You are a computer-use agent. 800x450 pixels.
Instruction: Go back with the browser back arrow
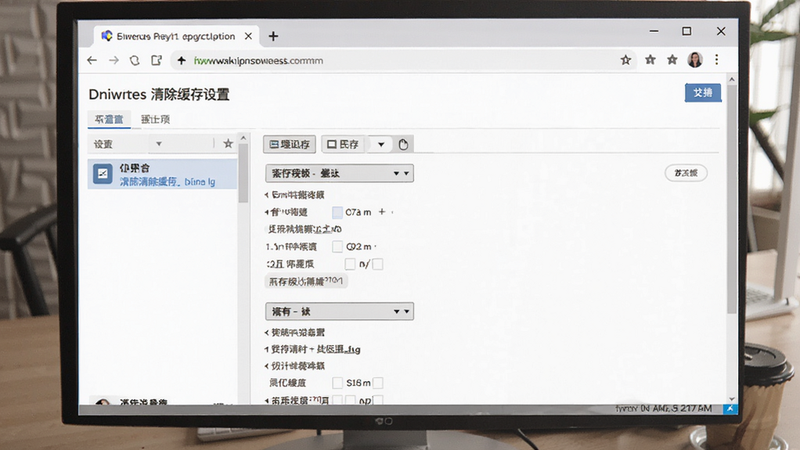92,60
